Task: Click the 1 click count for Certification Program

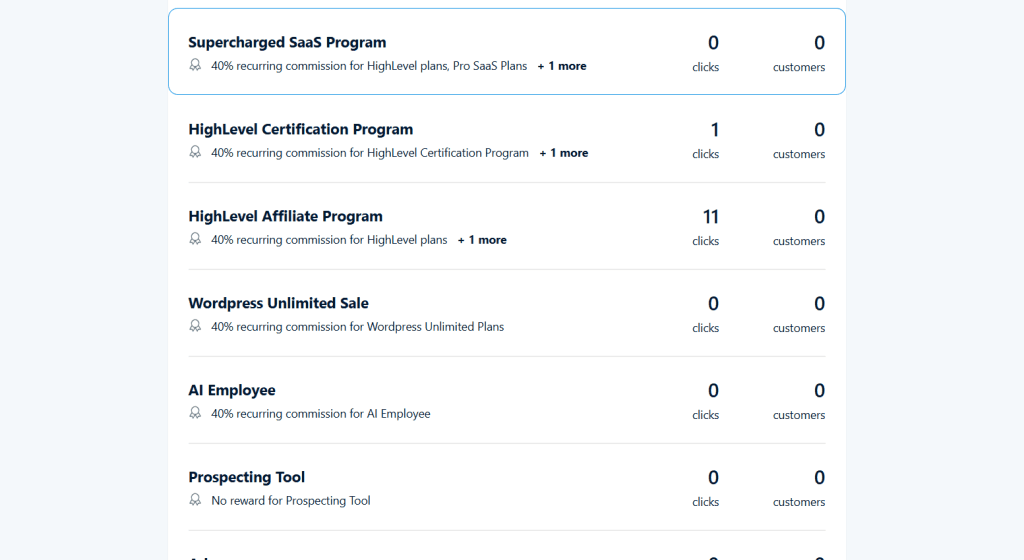Action: pyautogui.click(x=714, y=130)
